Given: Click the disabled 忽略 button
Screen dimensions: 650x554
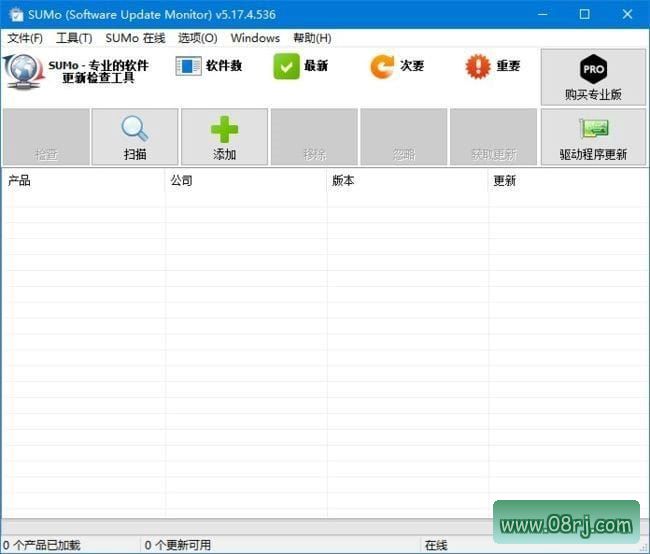Looking at the screenshot, I should coord(404,137).
